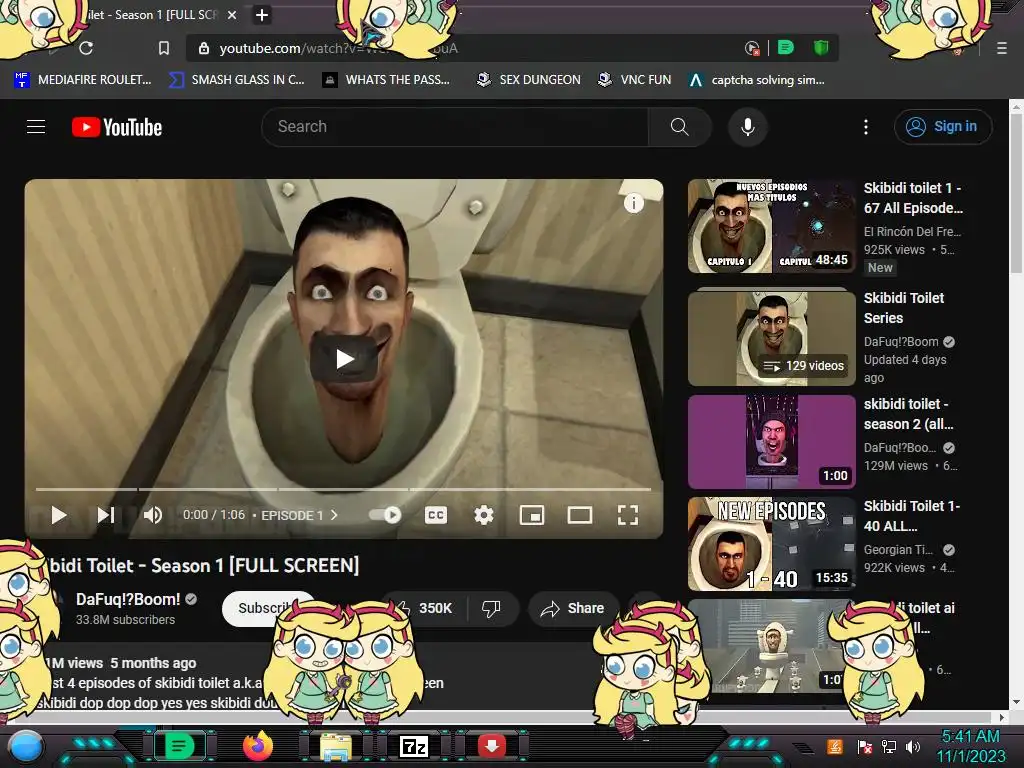Seek on the video progress bar

point(344,488)
